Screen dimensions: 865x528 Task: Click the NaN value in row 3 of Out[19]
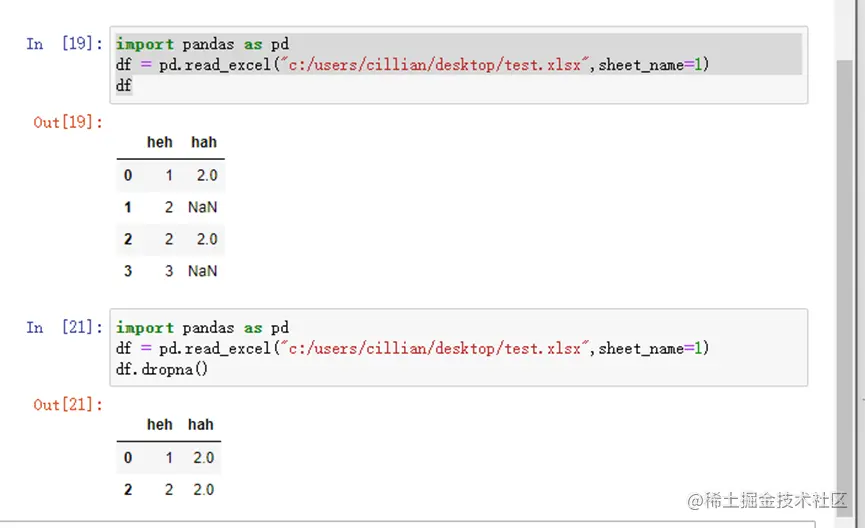tap(202, 271)
